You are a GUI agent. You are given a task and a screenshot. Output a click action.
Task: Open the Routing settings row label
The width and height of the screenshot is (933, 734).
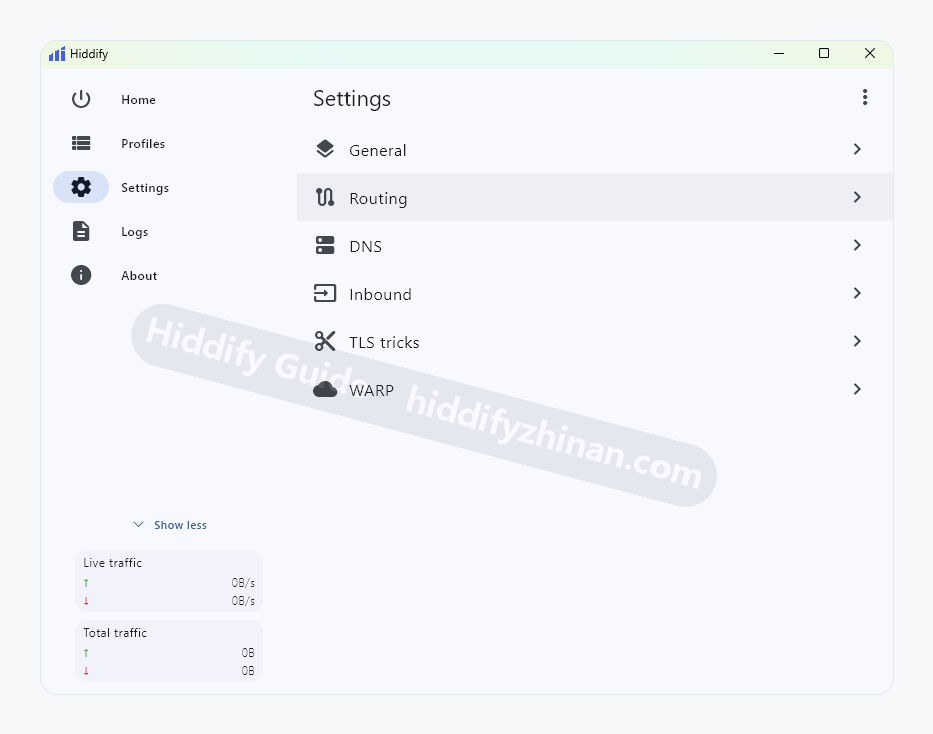tap(378, 199)
